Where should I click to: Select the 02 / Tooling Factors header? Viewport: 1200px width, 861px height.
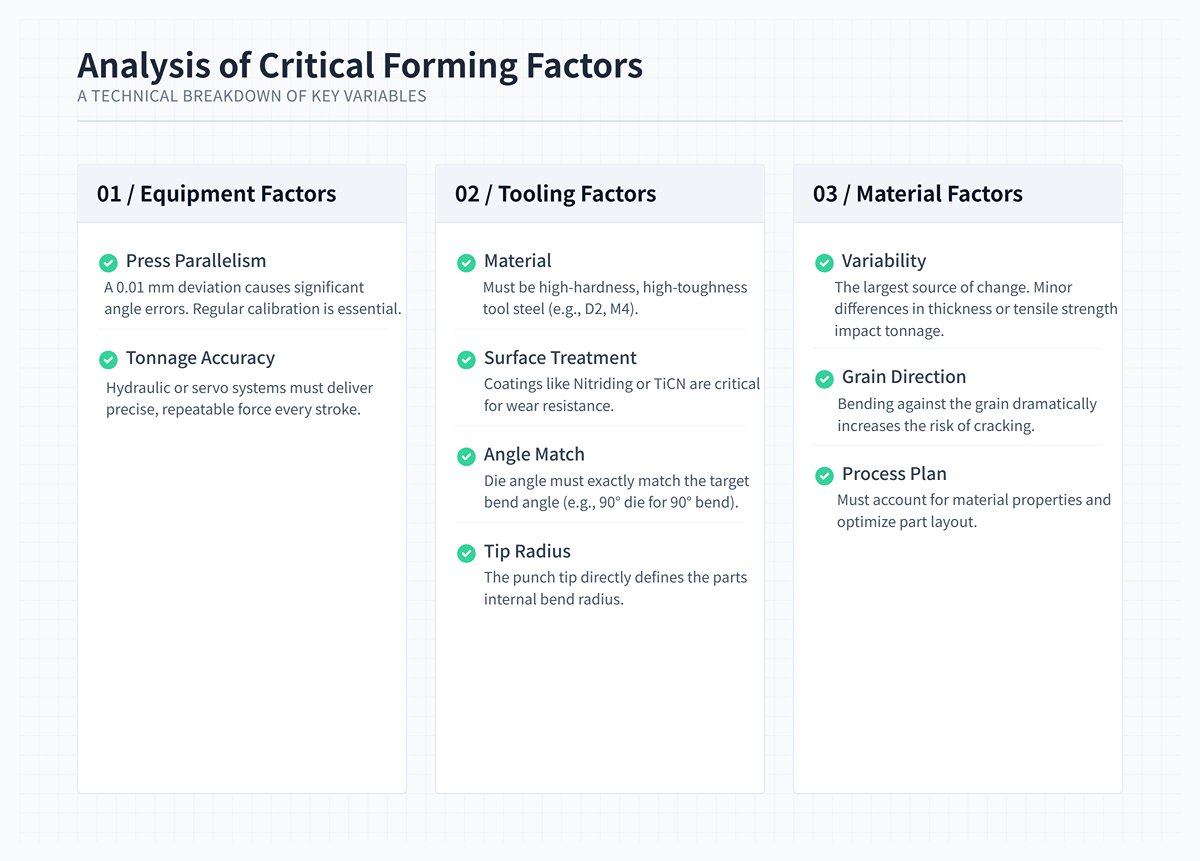[x=555, y=194]
